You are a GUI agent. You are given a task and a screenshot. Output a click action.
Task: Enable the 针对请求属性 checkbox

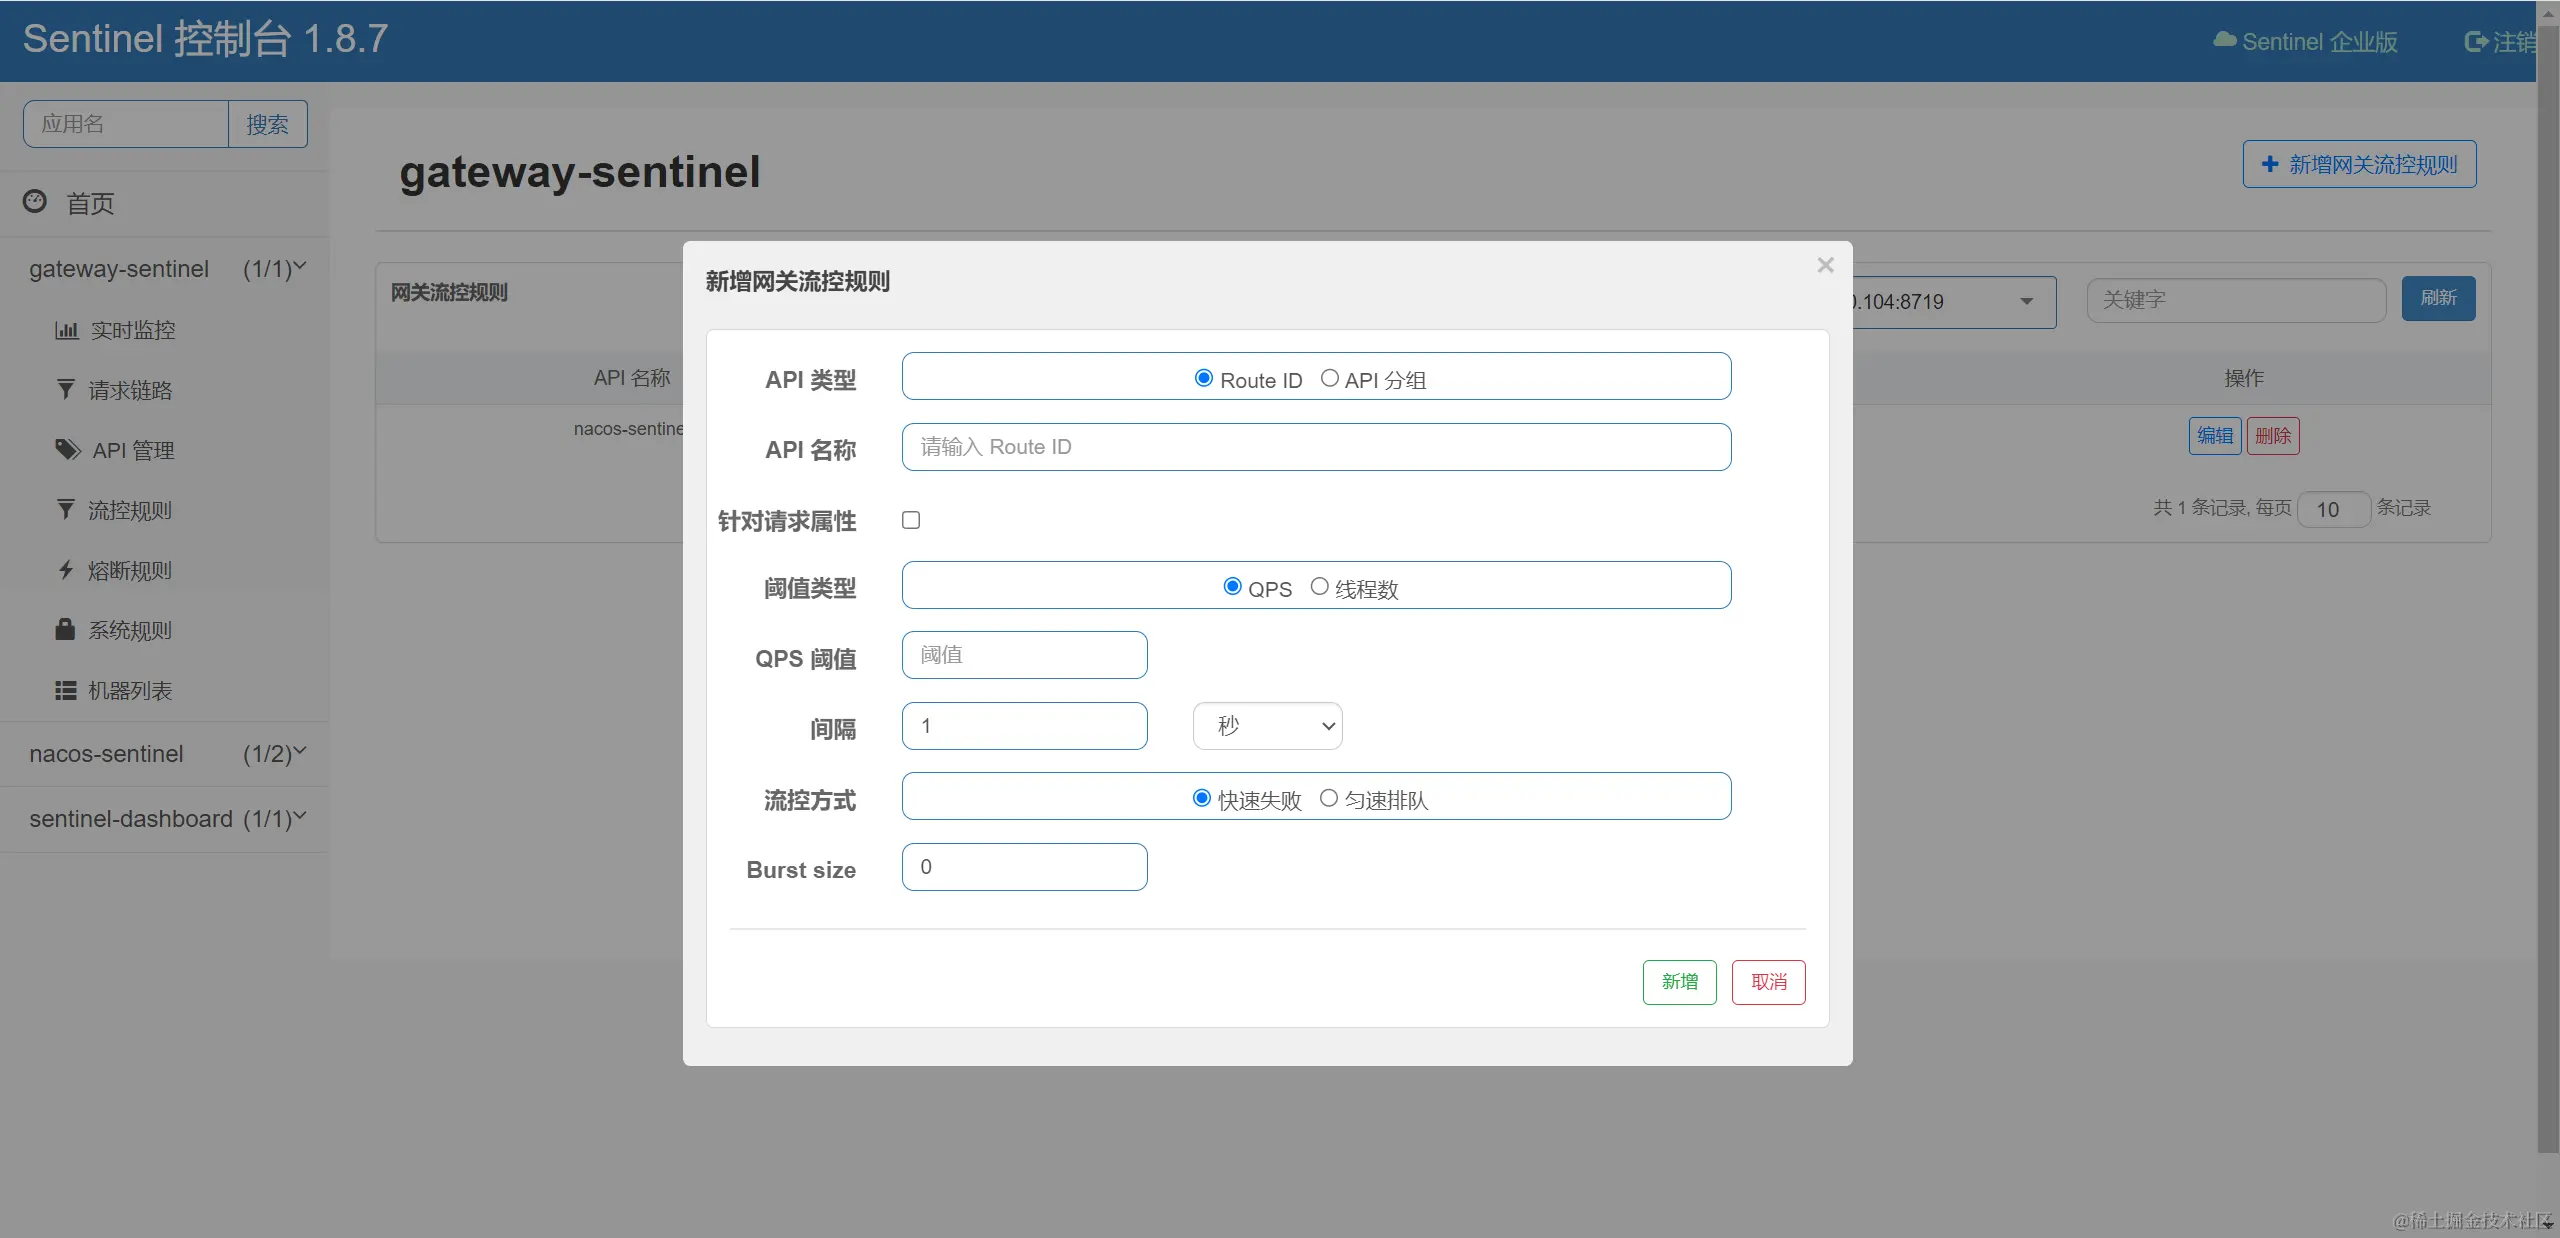point(911,520)
